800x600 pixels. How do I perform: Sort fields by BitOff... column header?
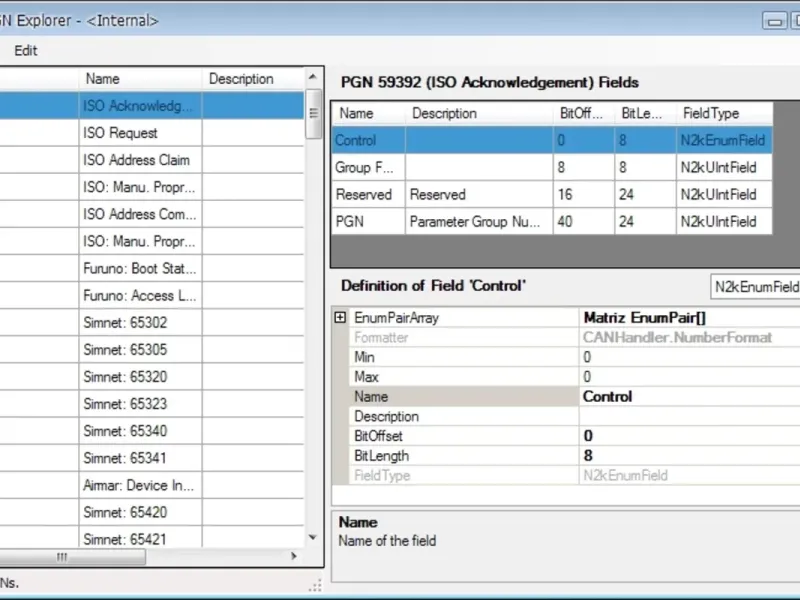click(584, 113)
